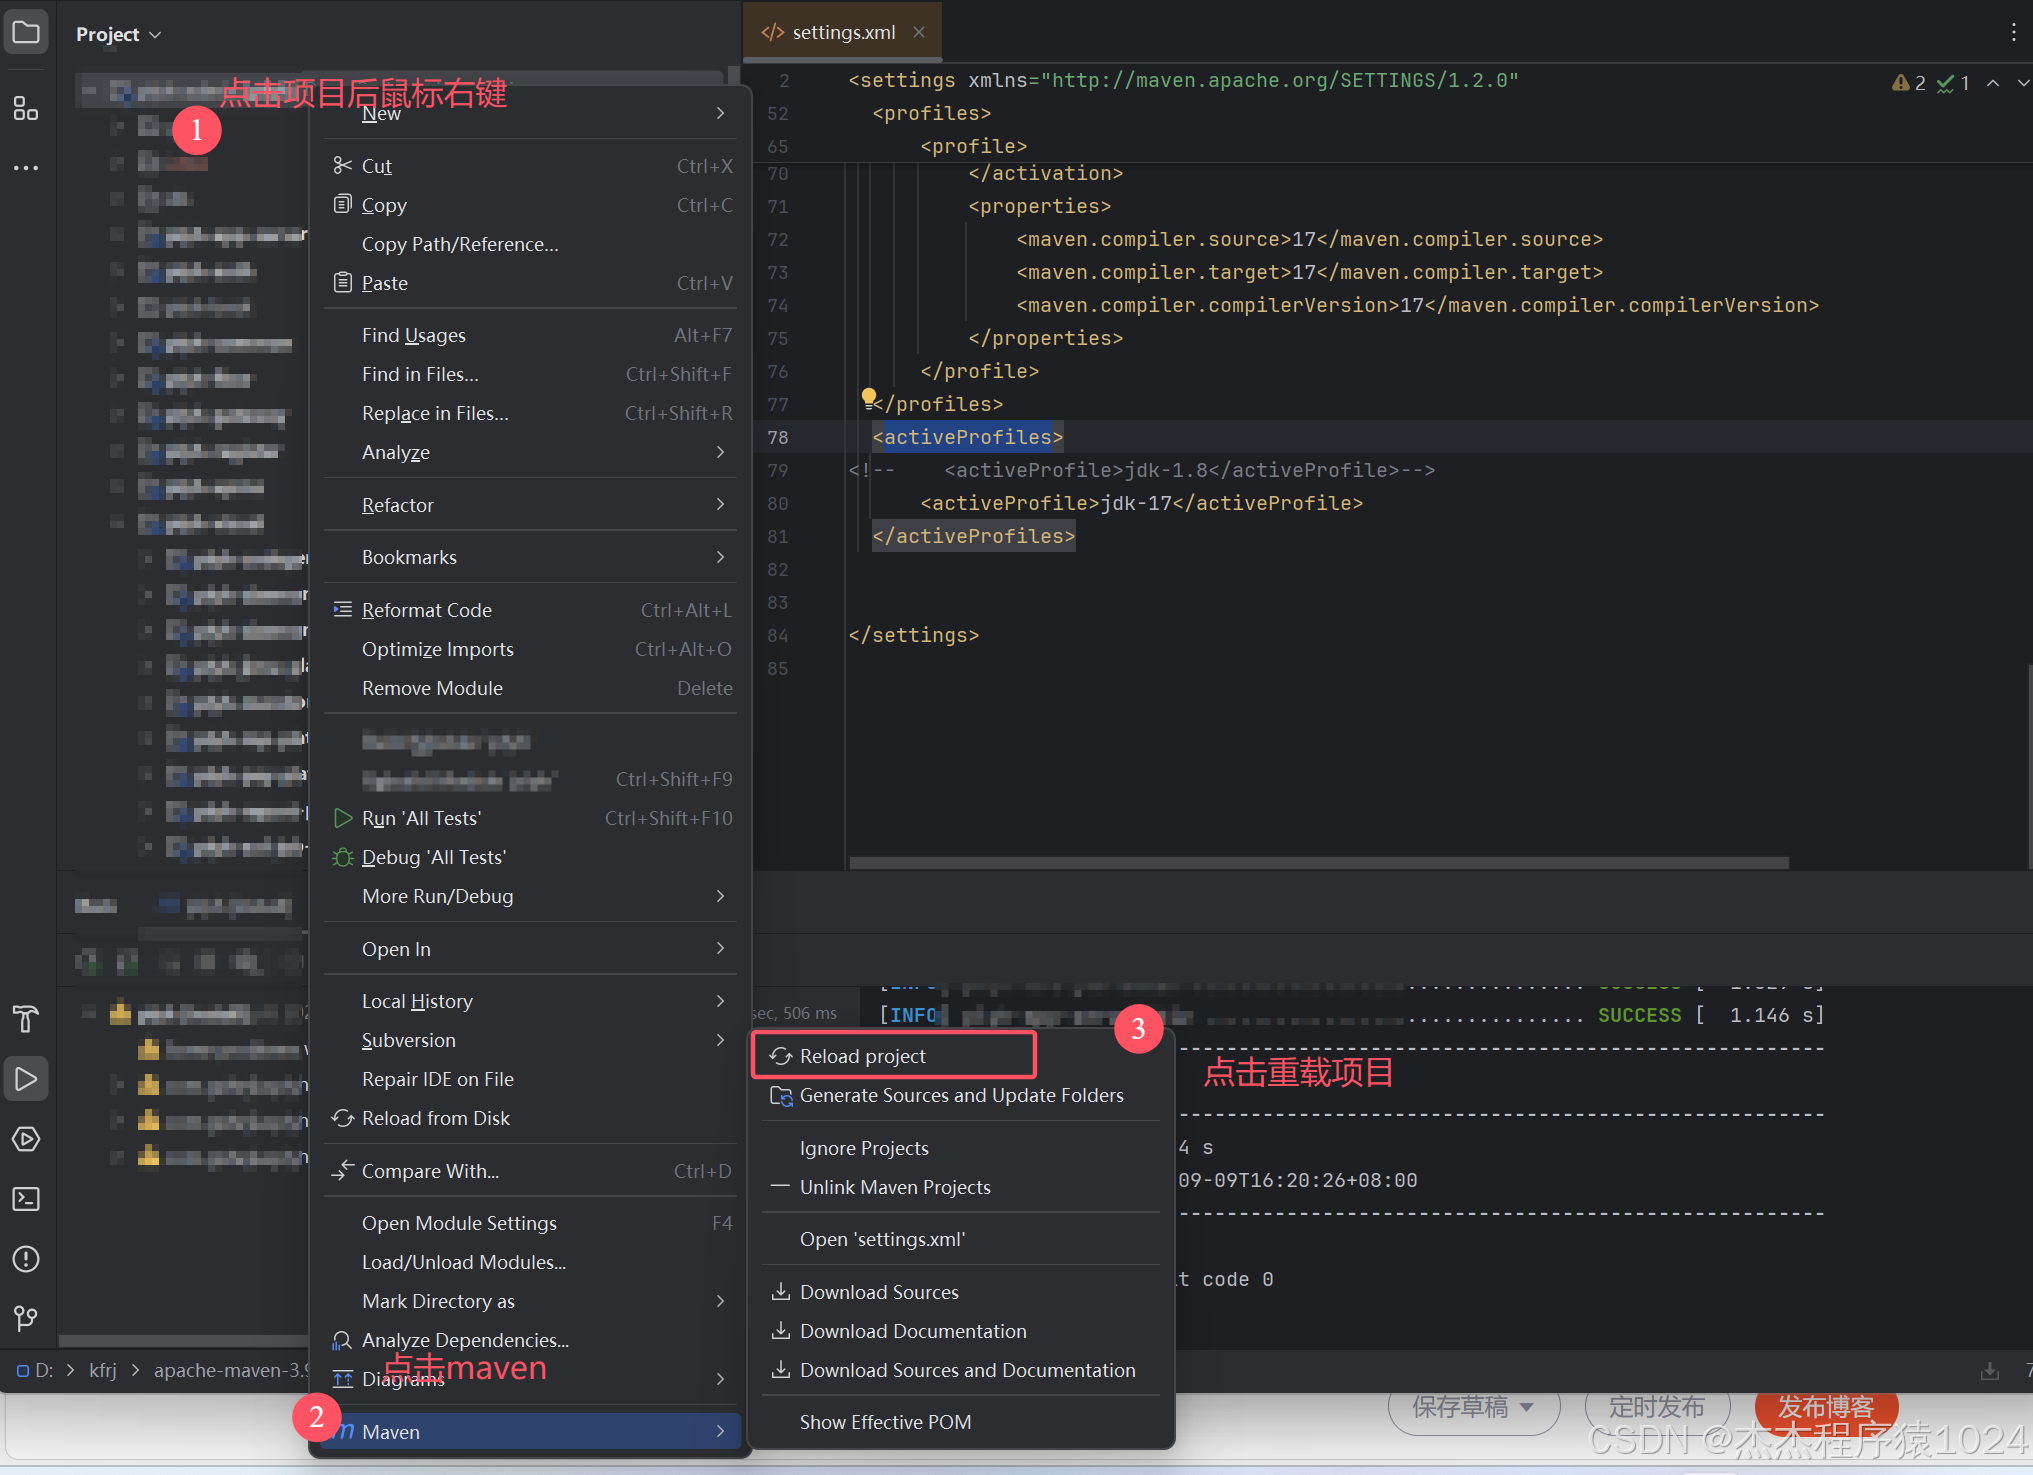Select the Run tool window icon
The width and height of the screenshot is (2033, 1475).
(x=26, y=1078)
